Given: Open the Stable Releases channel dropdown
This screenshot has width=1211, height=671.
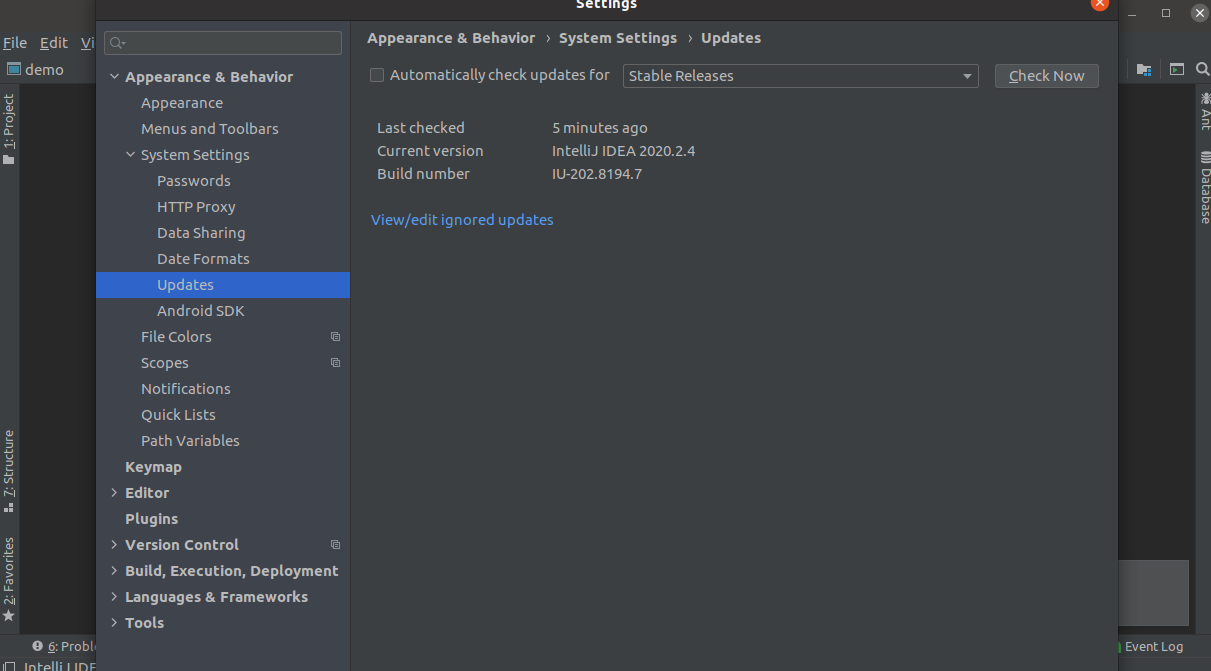Looking at the screenshot, I should point(801,76).
